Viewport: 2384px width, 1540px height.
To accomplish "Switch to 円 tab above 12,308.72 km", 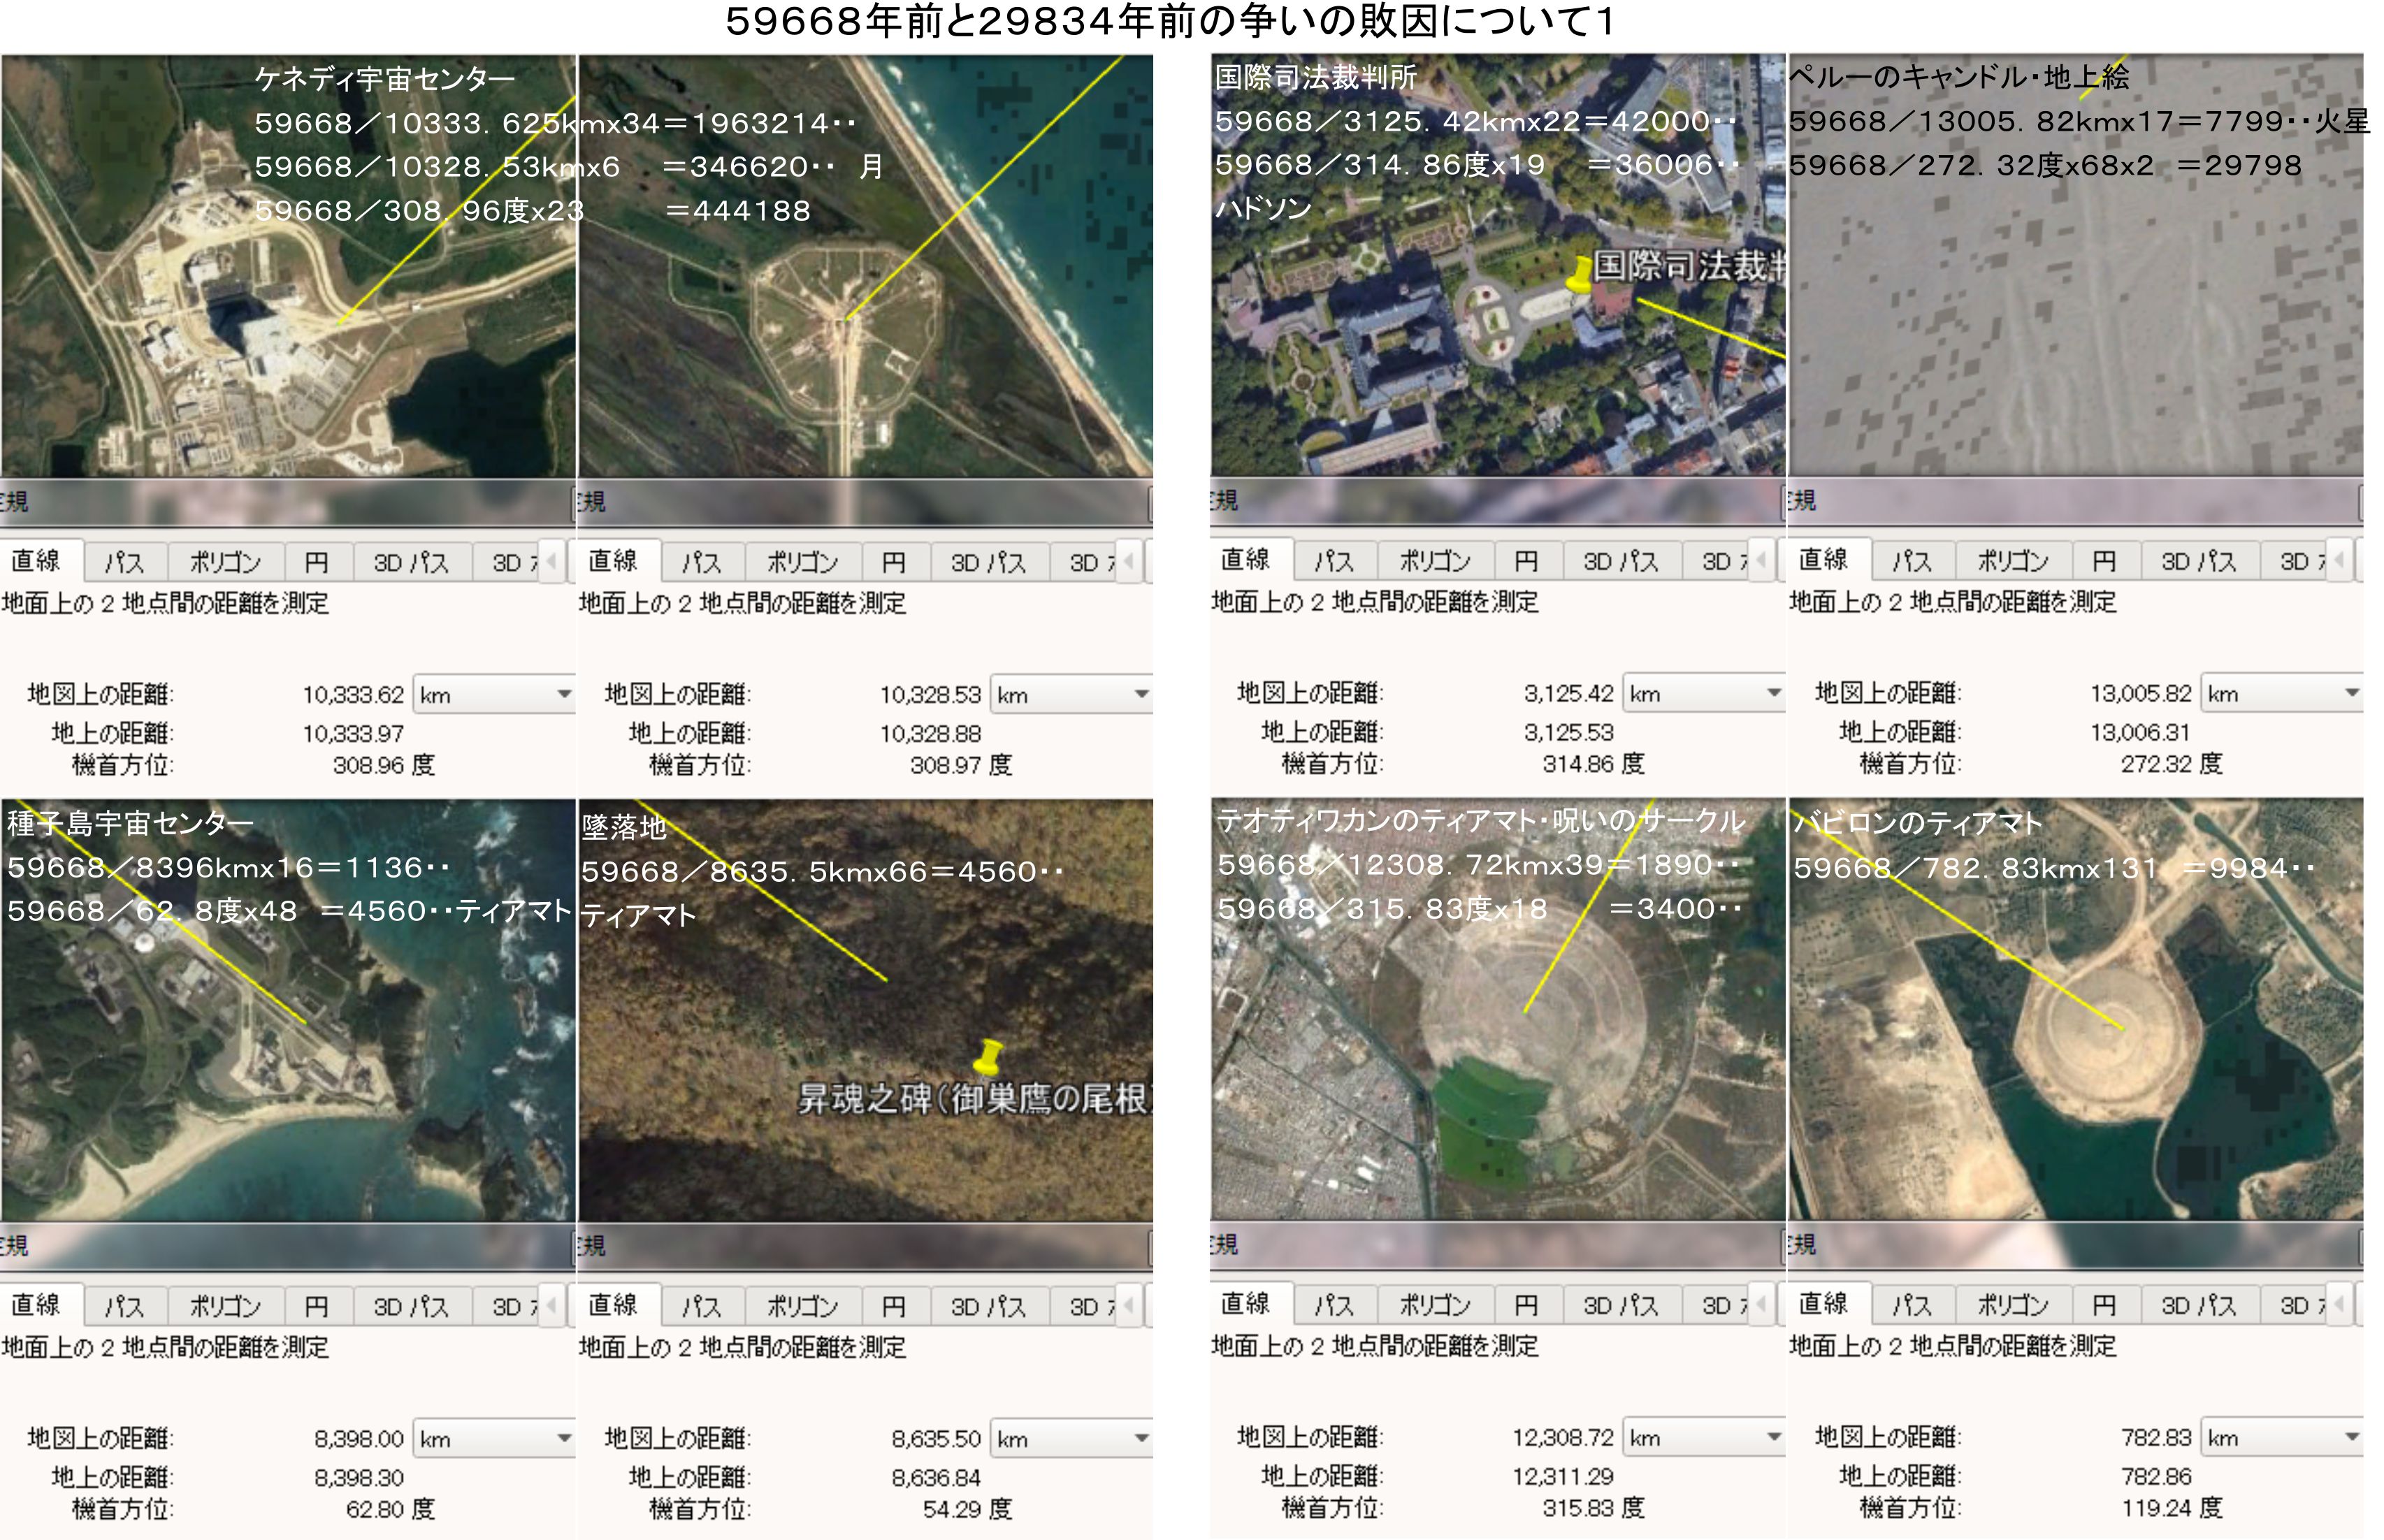I will click(x=1526, y=1305).
